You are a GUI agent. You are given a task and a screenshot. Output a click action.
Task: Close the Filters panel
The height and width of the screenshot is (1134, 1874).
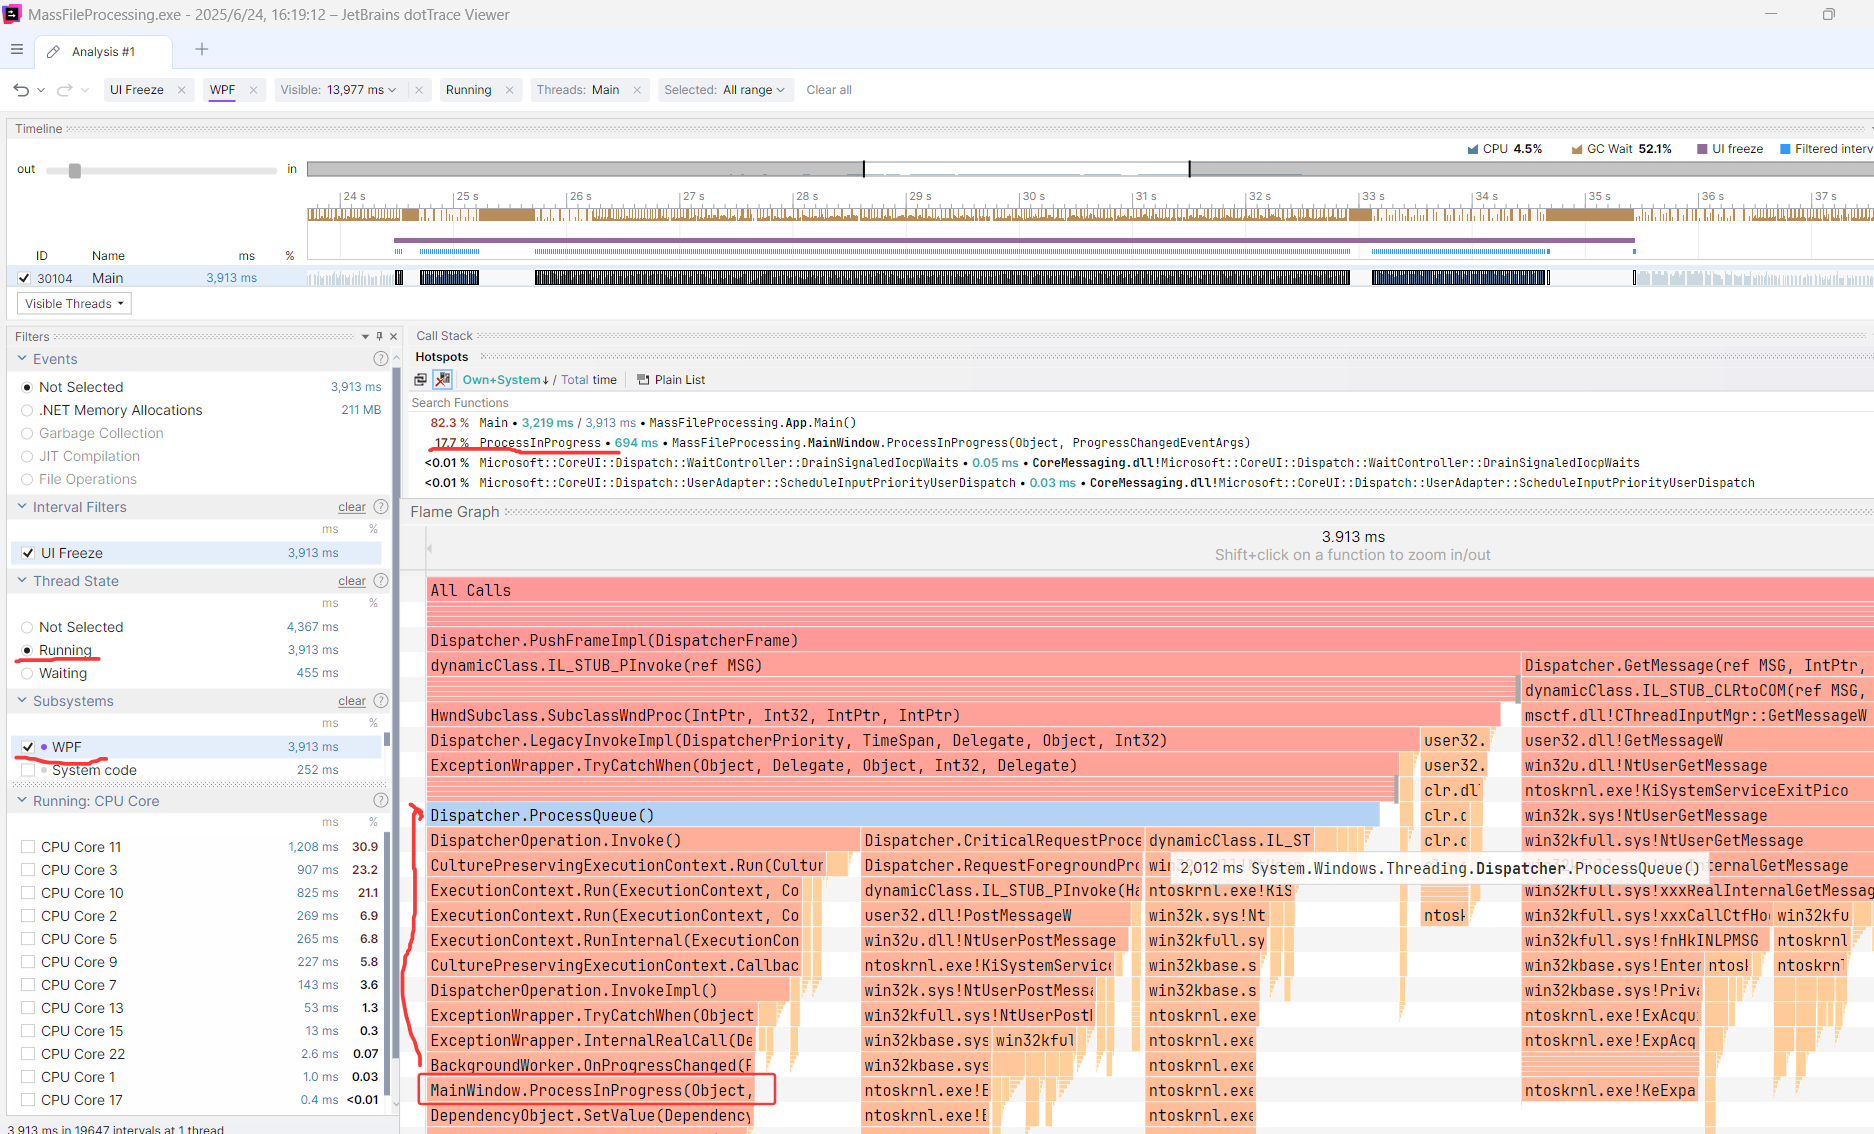click(x=393, y=337)
